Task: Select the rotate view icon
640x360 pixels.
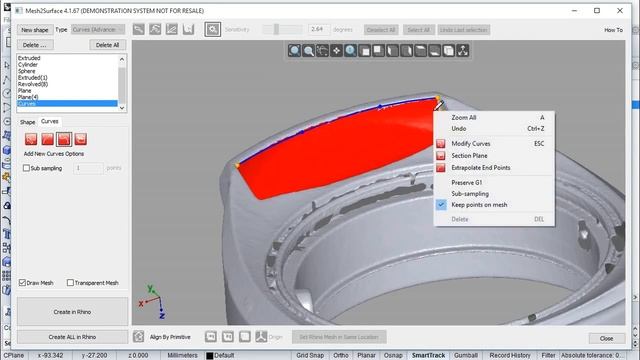Action: tap(322, 51)
